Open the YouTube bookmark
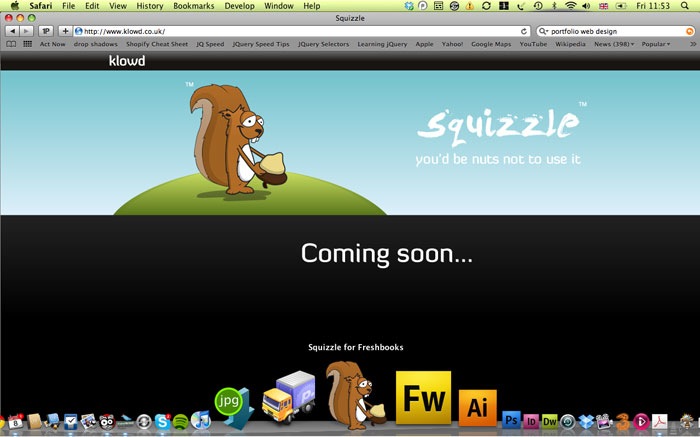700x437 pixels. 533,44
